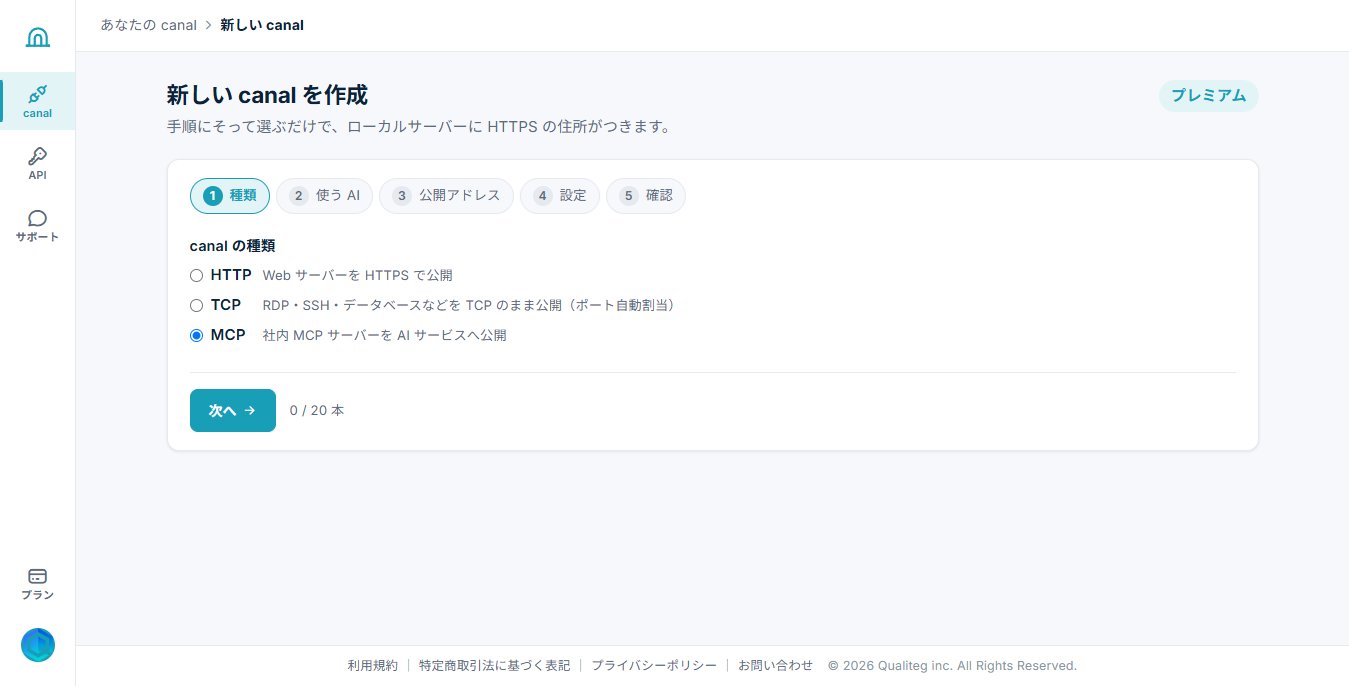
Task: Click the プレミアム badge
Action: [1208, 96]
